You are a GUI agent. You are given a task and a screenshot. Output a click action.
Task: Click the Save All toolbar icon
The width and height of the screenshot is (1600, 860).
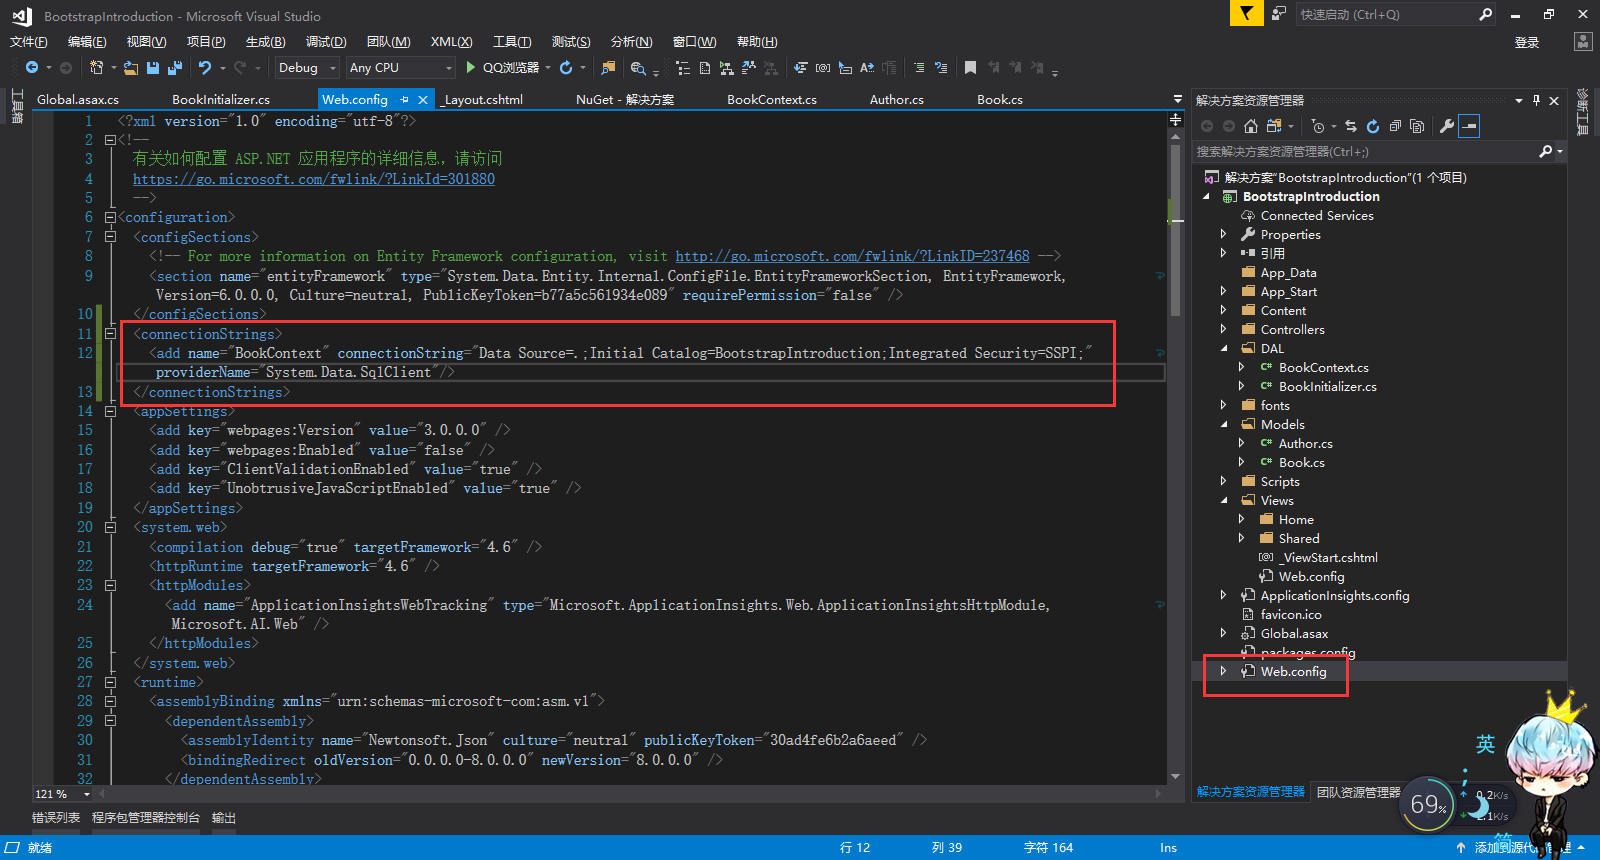tap(175, 68)
